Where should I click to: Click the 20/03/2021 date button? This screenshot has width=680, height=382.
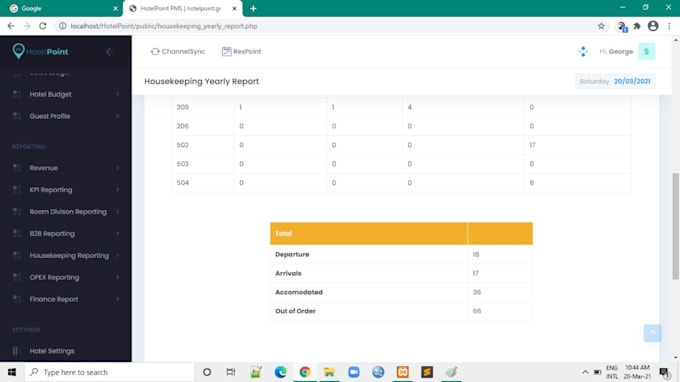click(x=632, y=81)
